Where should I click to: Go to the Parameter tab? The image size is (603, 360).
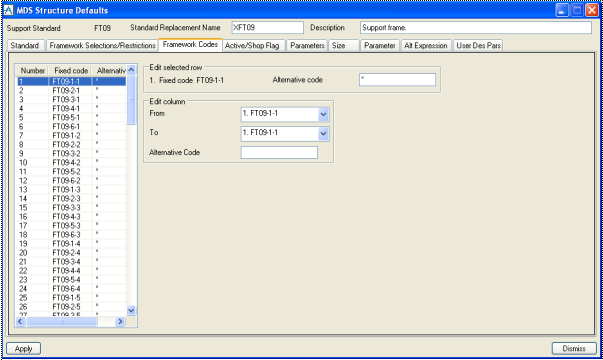tap(380, 45)
